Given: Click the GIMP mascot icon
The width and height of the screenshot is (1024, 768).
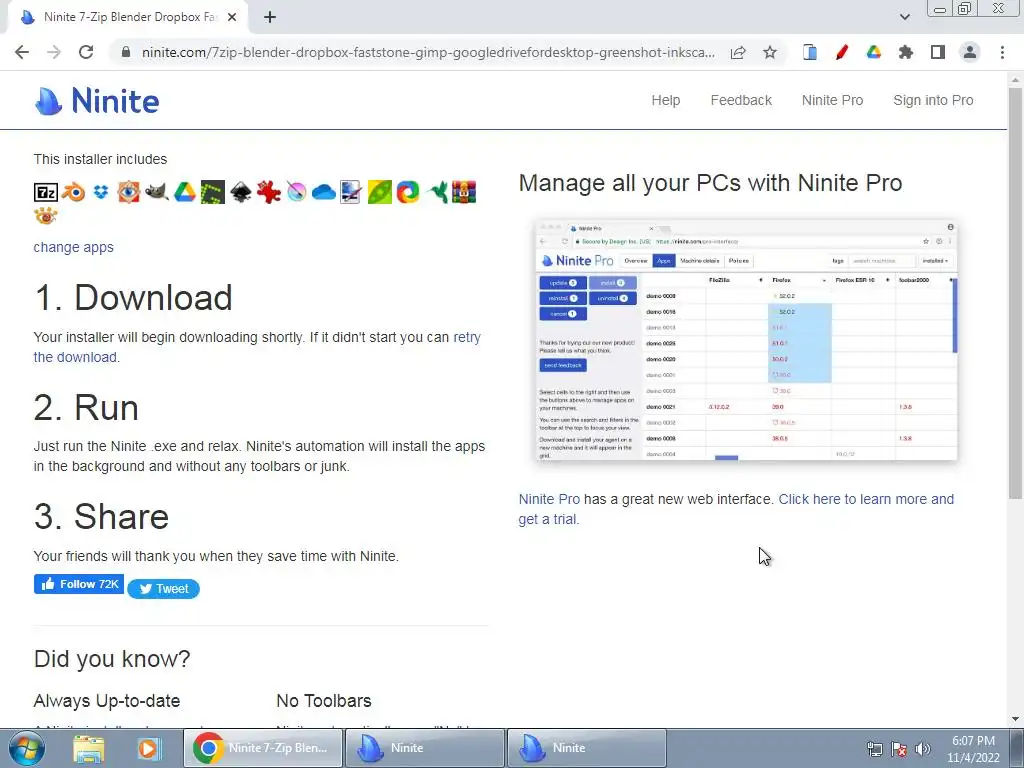Looking at the screenshot, I should click(157, 192).
